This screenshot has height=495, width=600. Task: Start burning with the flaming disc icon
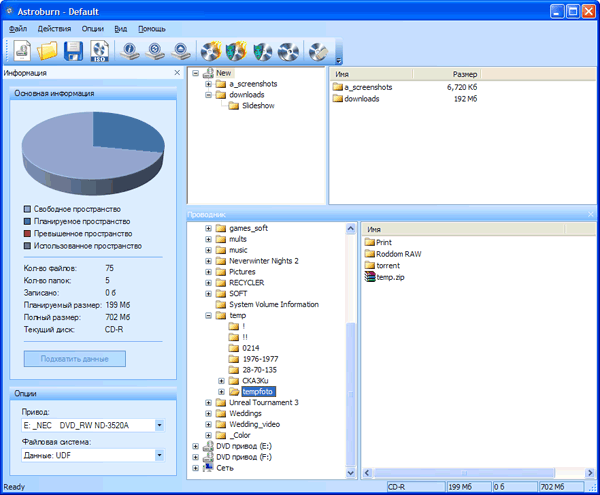[x=211, y=51]
